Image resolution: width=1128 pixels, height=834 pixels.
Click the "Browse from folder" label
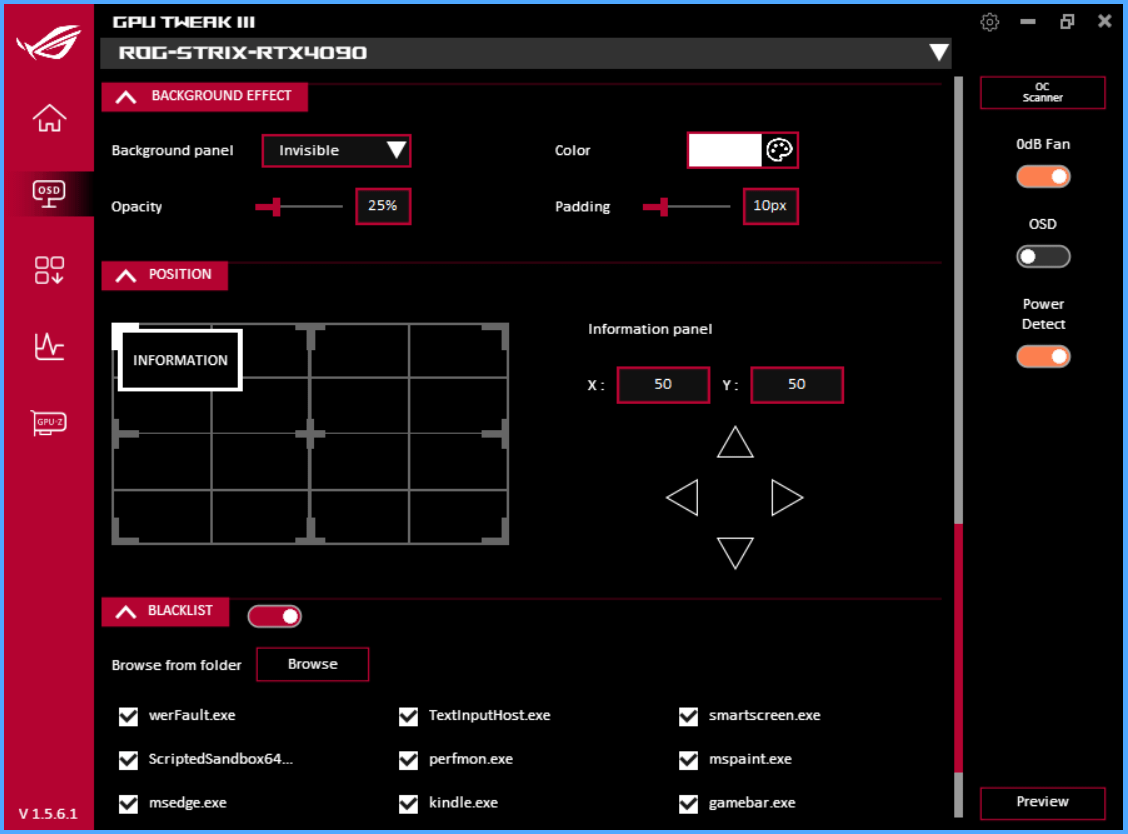point(176,665)
